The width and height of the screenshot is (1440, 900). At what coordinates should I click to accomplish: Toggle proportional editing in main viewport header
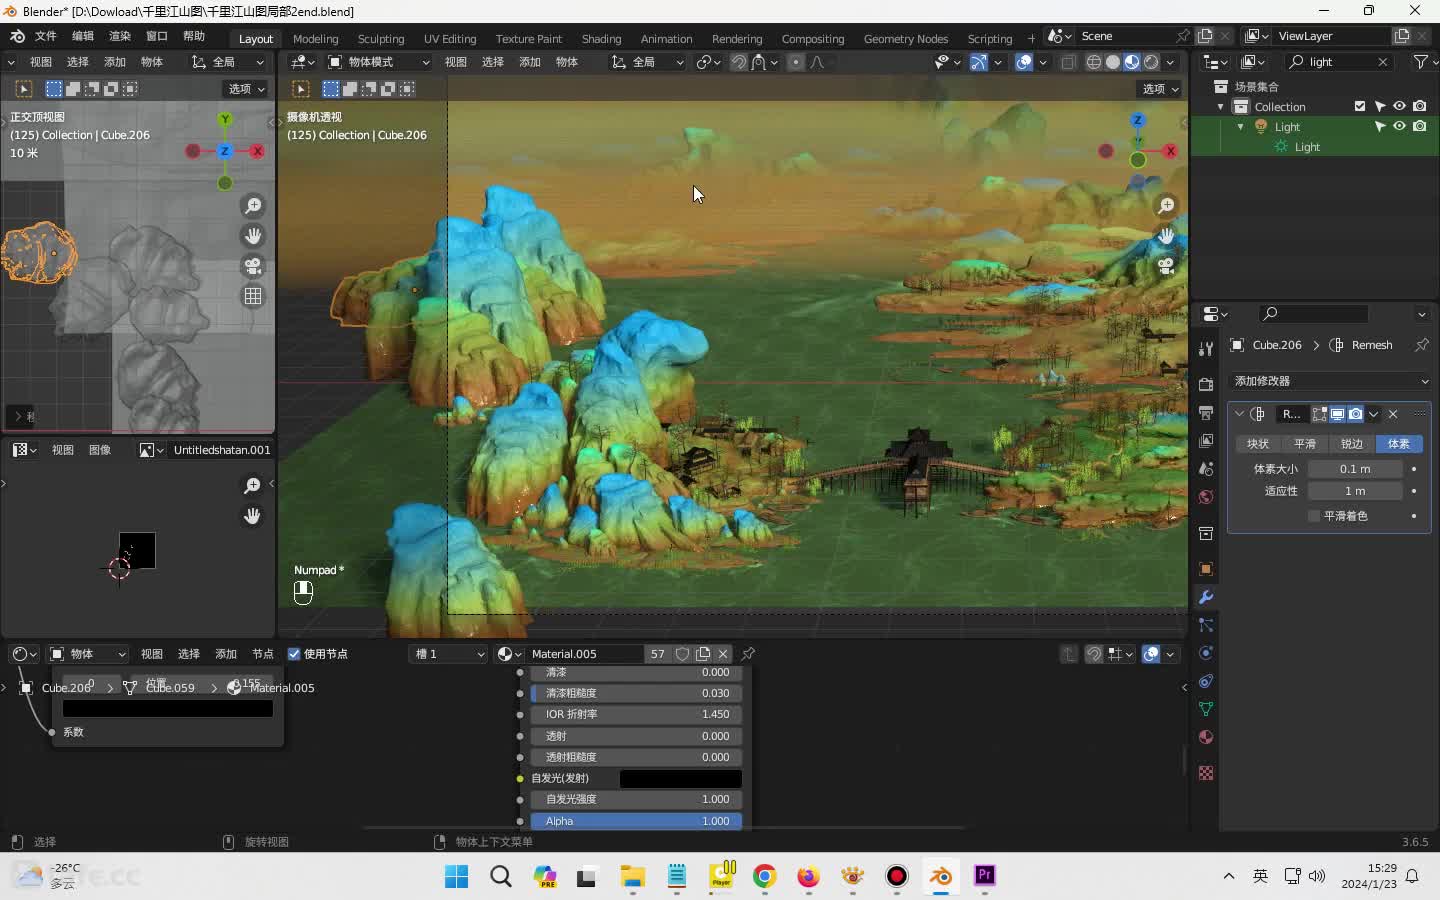[x=796, y=62]
